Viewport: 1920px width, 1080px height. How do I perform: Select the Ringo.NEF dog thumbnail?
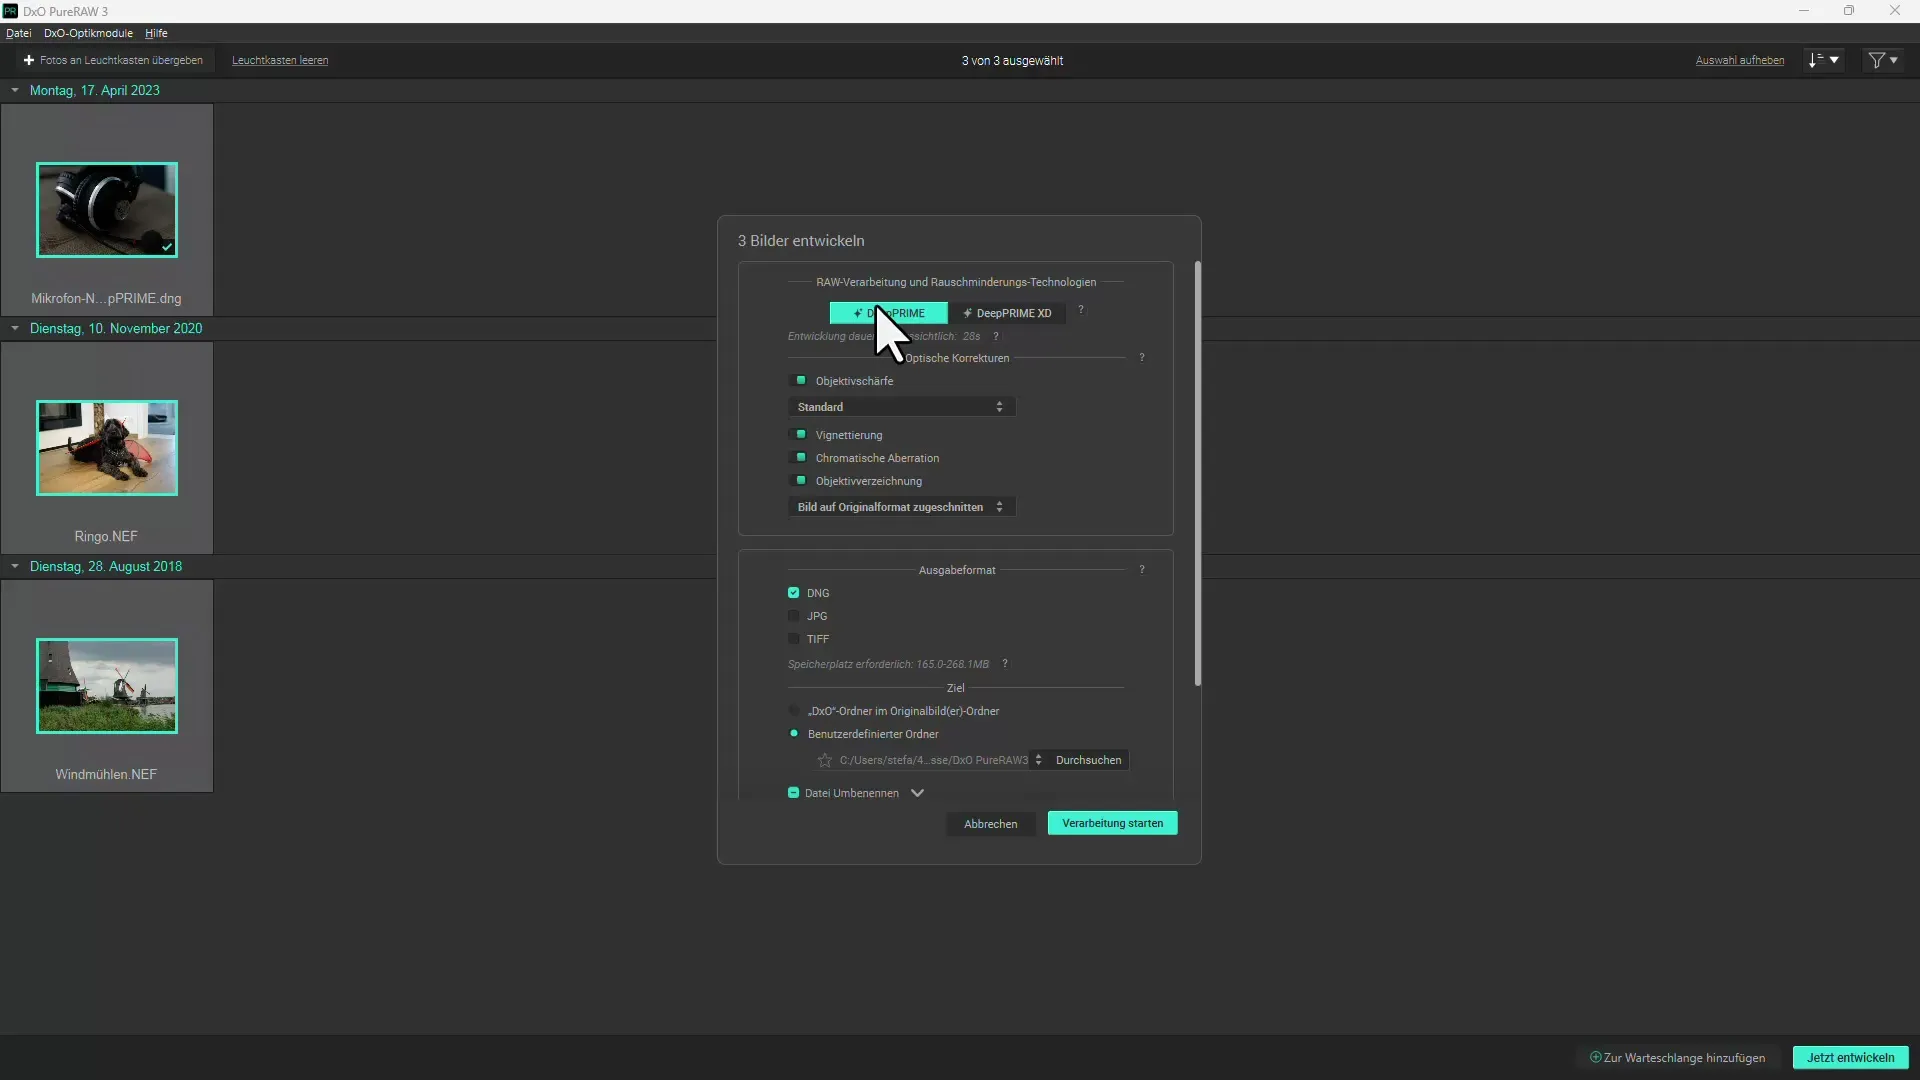coord(107,448)
